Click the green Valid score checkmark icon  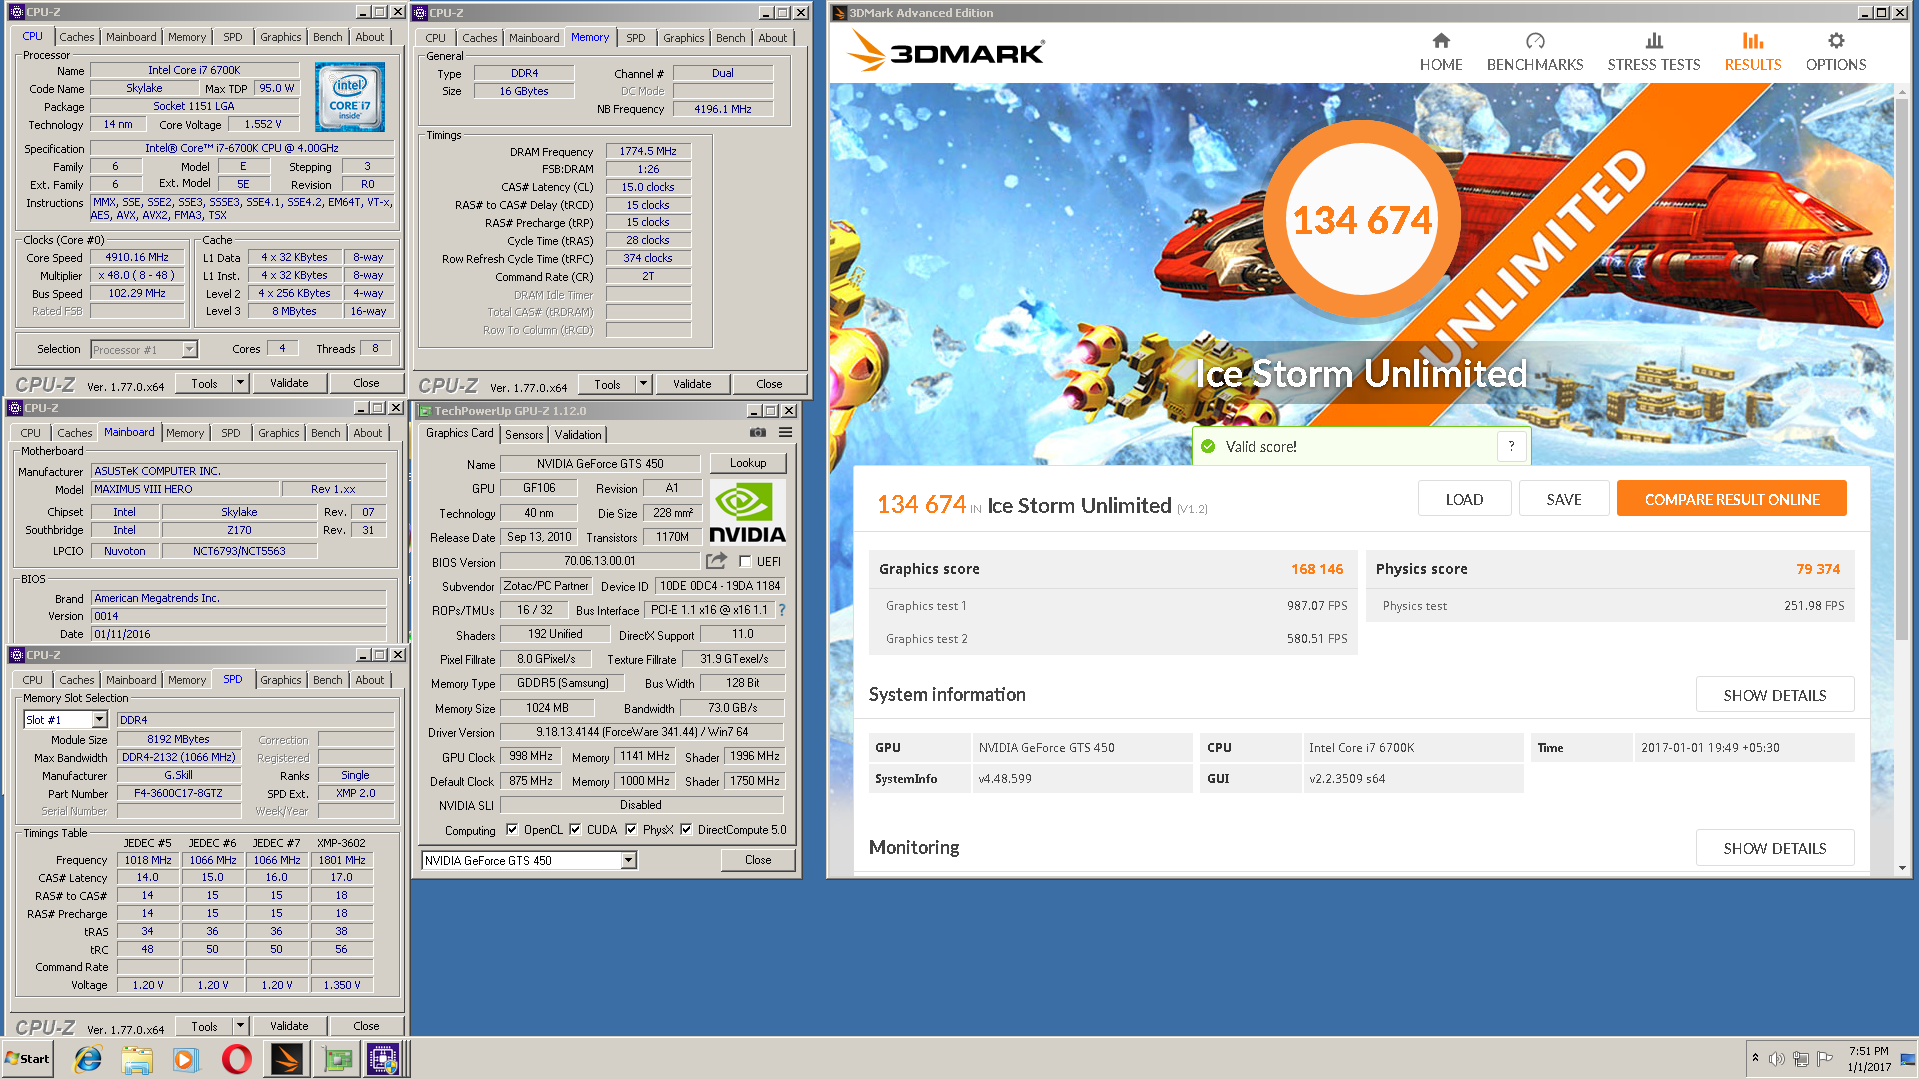point(1208,446)
